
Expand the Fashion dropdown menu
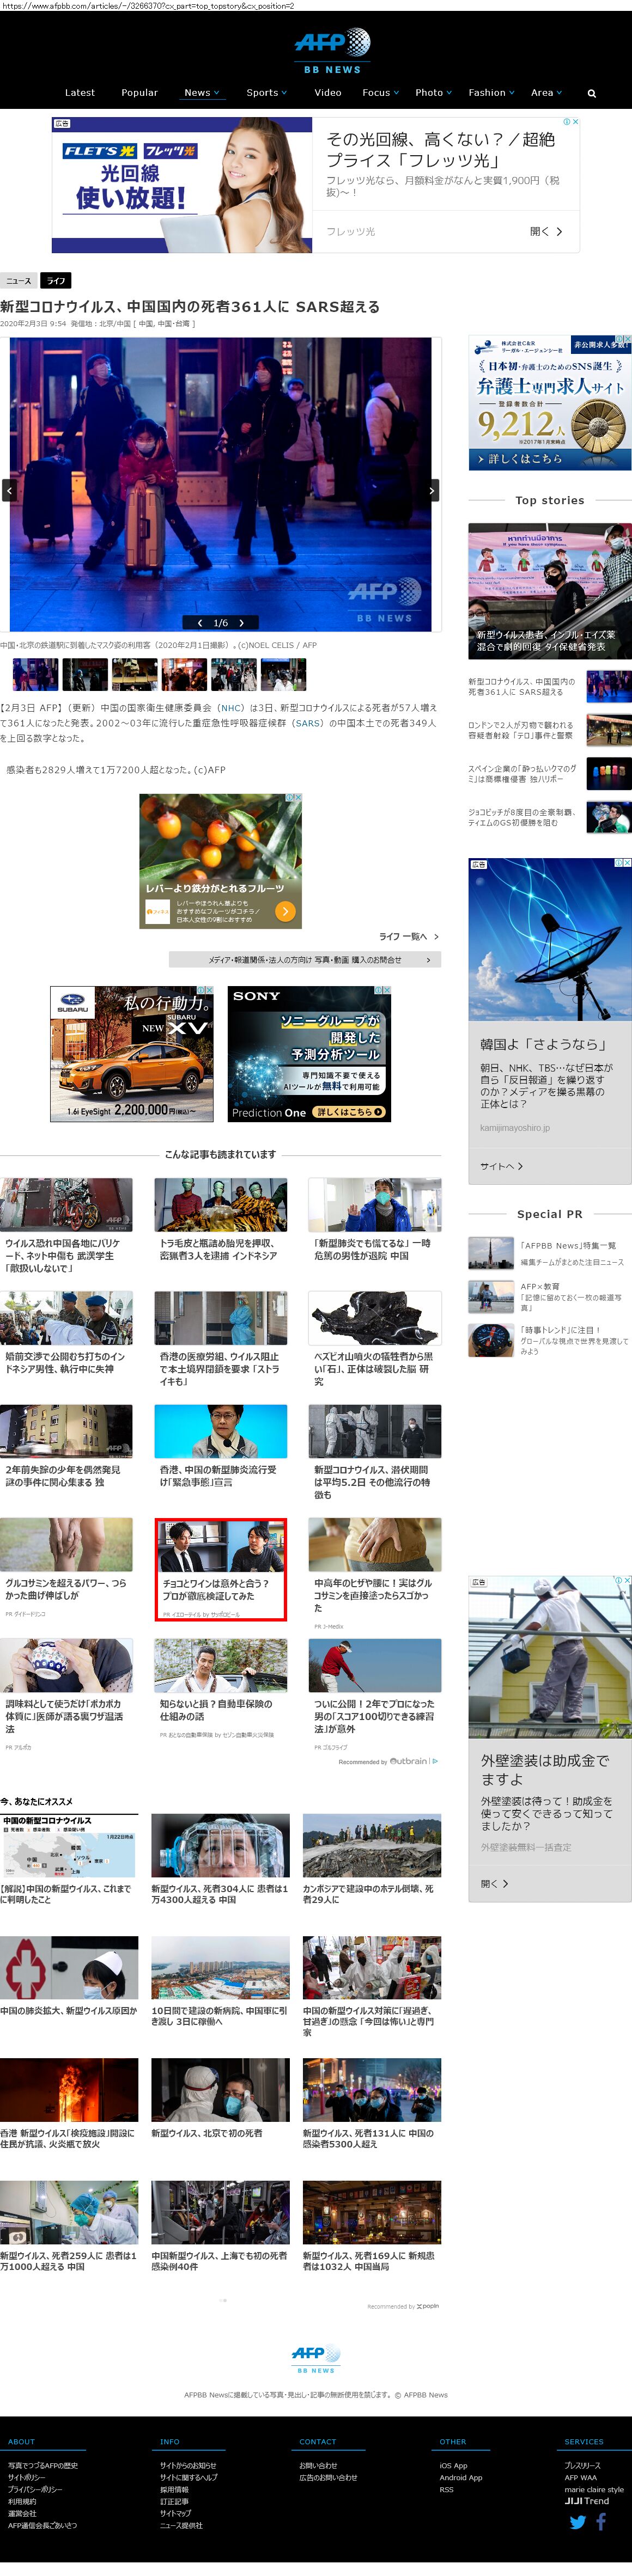[x=491, y=93]
